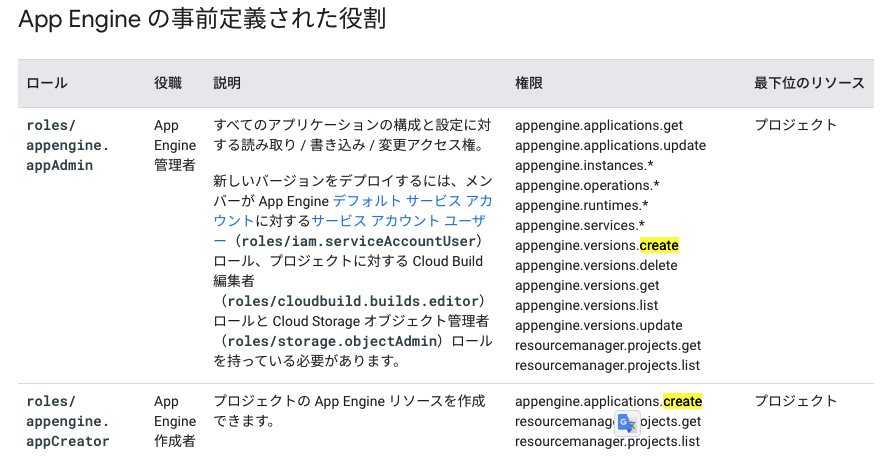Screen dimensions: 889x457
Task: Click appengine.versions.update permission
Action: pyautogui.click(x=599, y=325)
